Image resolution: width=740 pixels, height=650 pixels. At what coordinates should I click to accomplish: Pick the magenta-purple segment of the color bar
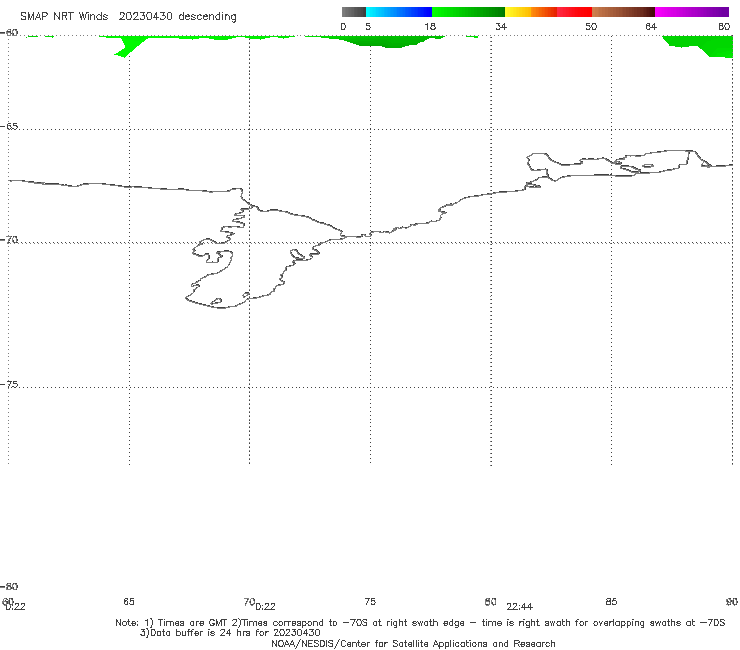pyautogui.click(x=692, y=12)
